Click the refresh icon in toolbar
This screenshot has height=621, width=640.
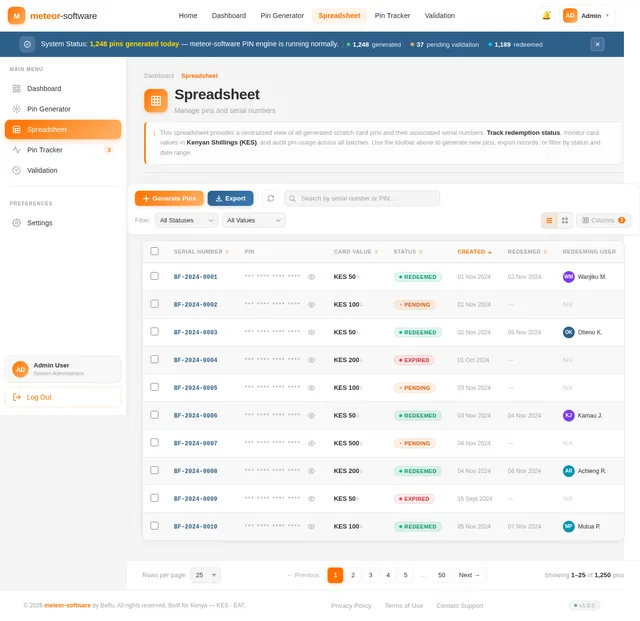click(x=271, y=198)
